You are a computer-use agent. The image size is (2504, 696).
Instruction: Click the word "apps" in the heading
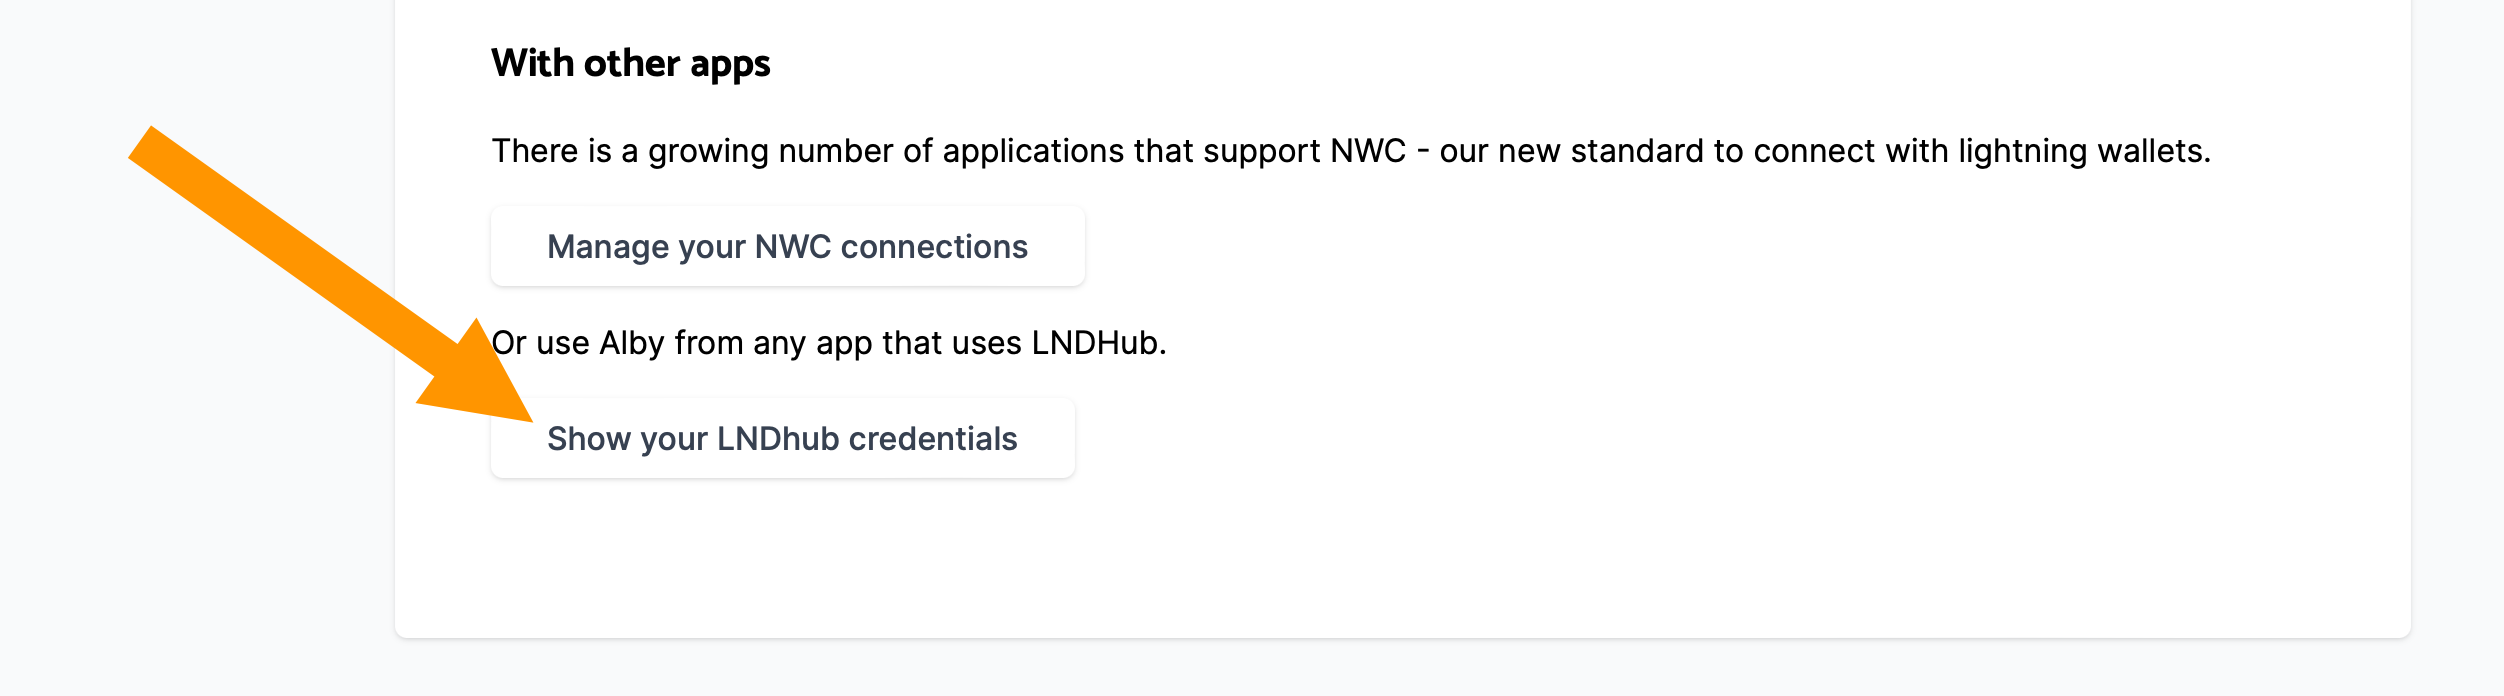click(730, 64)
